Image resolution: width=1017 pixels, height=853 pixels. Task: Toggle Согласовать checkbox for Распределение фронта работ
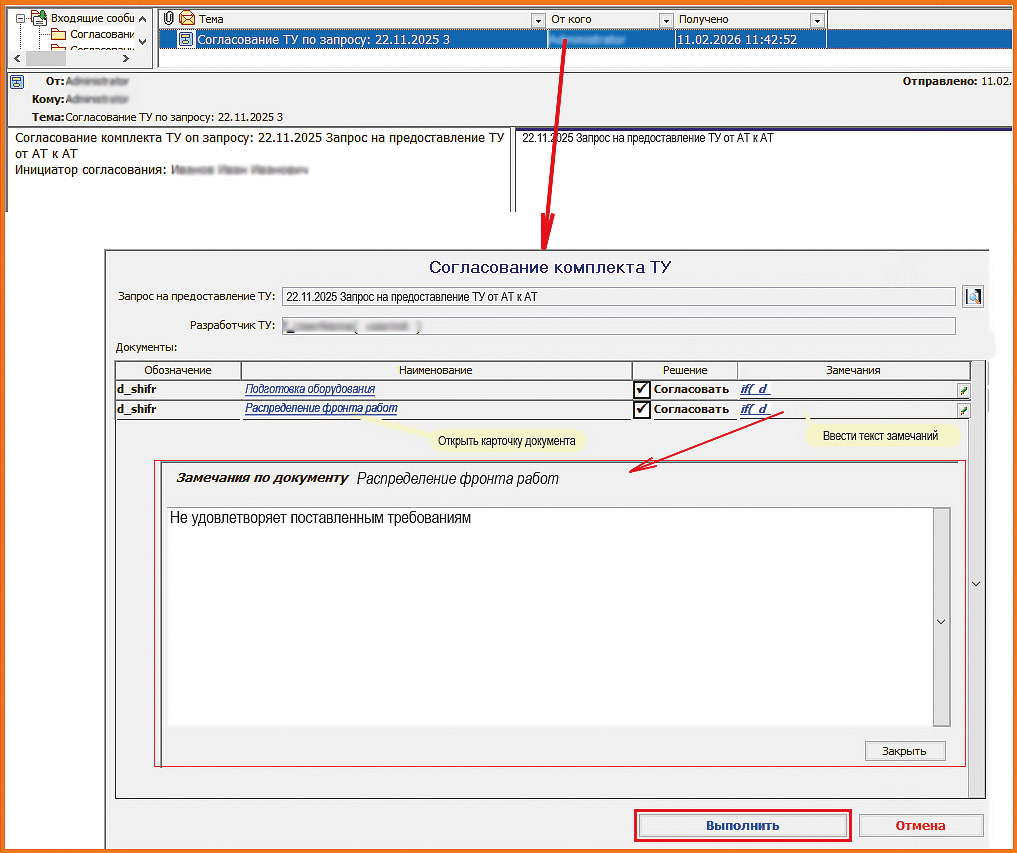(x=642, y=409)
